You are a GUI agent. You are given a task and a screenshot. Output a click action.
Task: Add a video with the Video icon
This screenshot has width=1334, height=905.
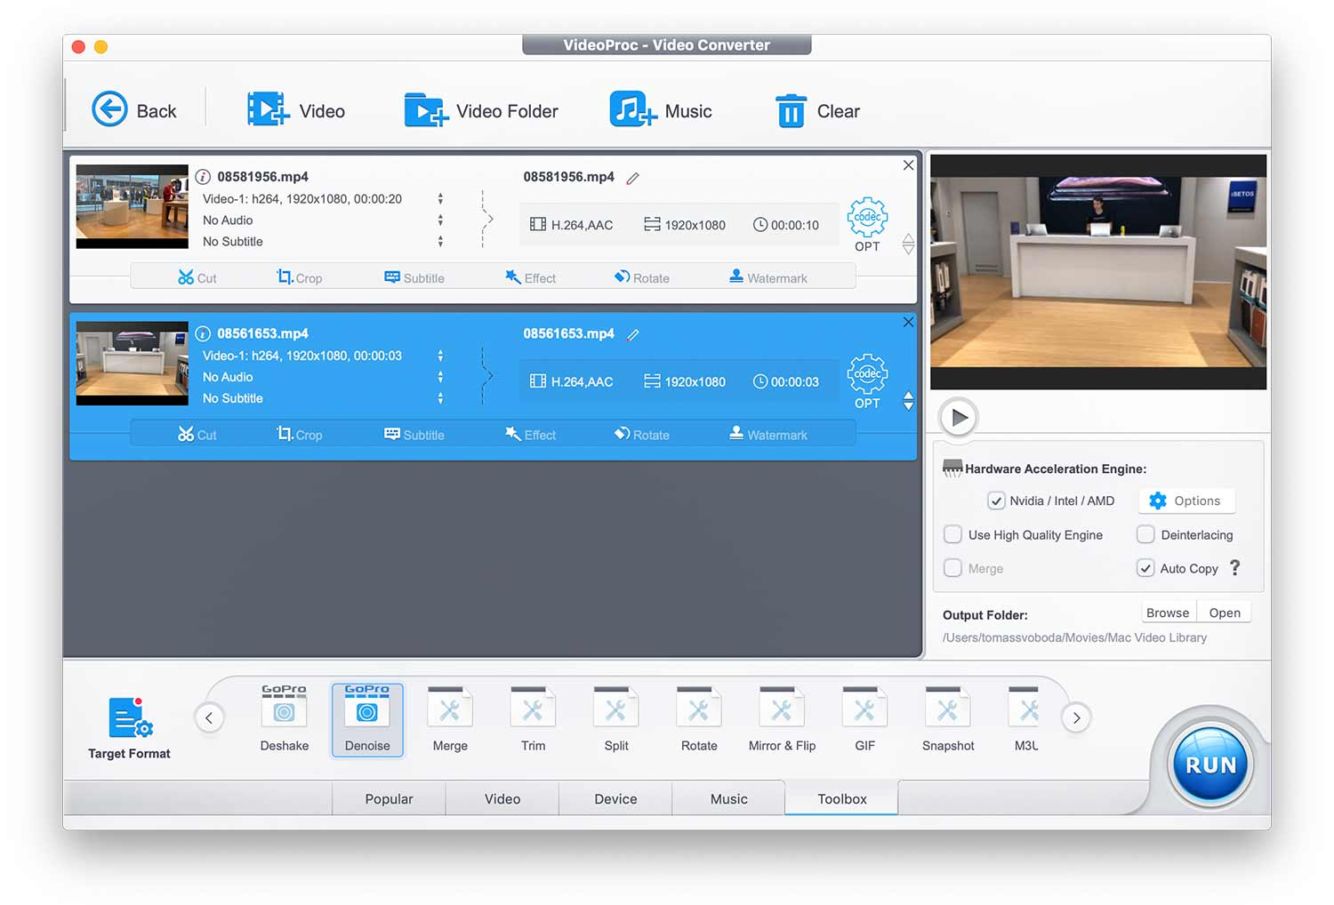[267, 109]
